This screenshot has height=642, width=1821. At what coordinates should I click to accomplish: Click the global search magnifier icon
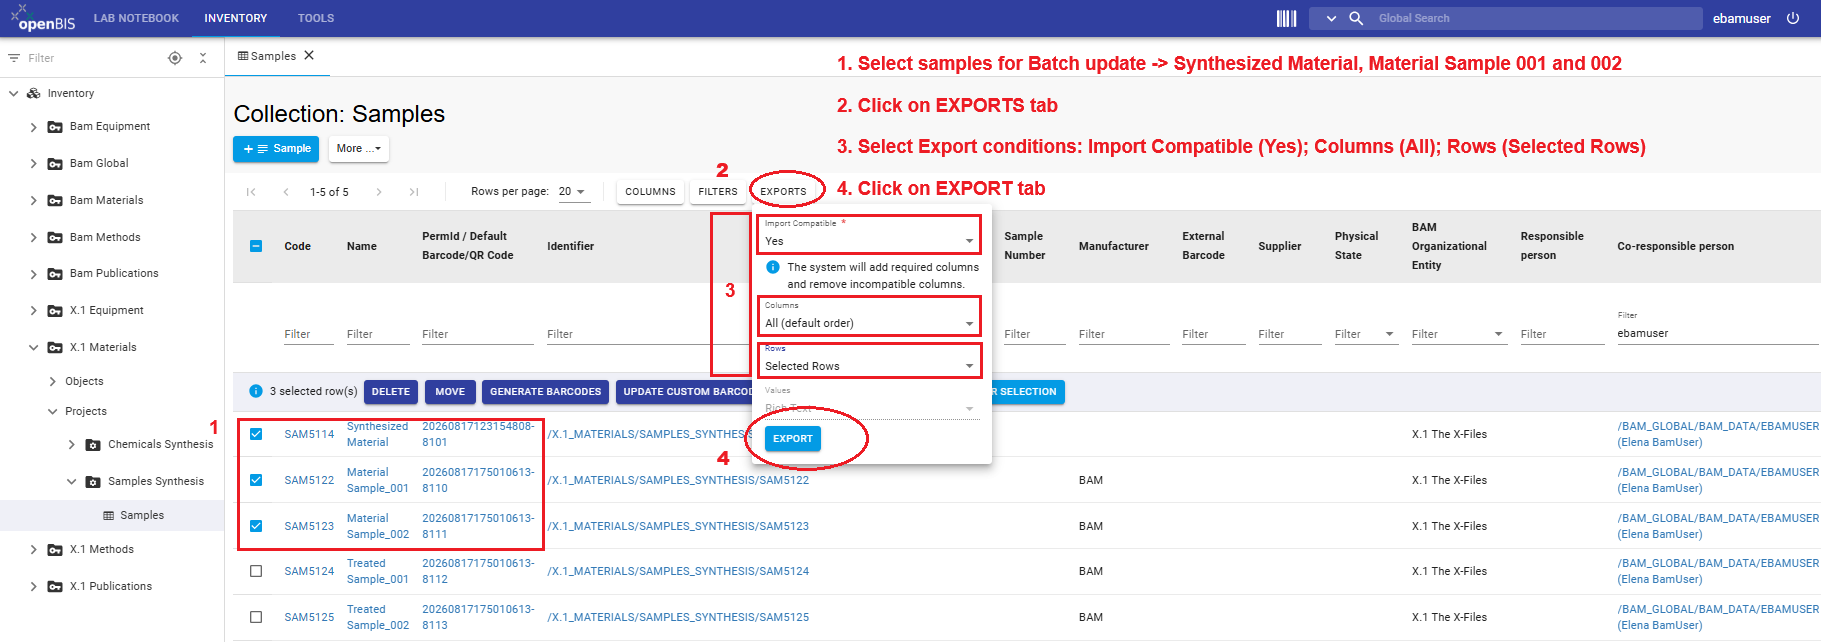tap(1356, 18)
